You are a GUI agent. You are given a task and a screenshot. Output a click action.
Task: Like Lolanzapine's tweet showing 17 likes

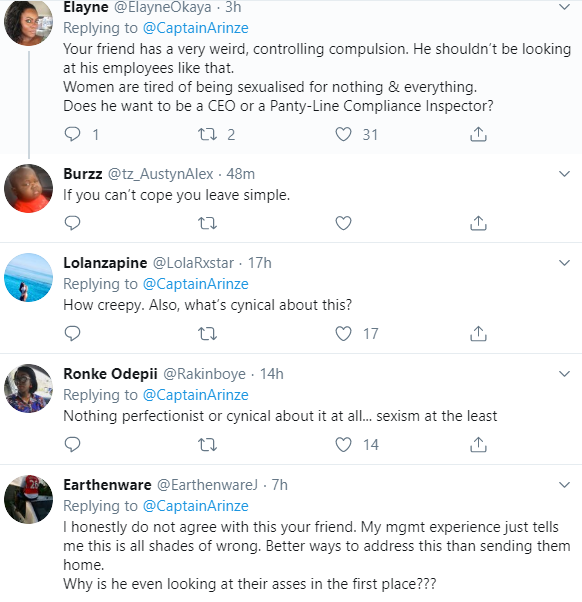pos(343,334)
